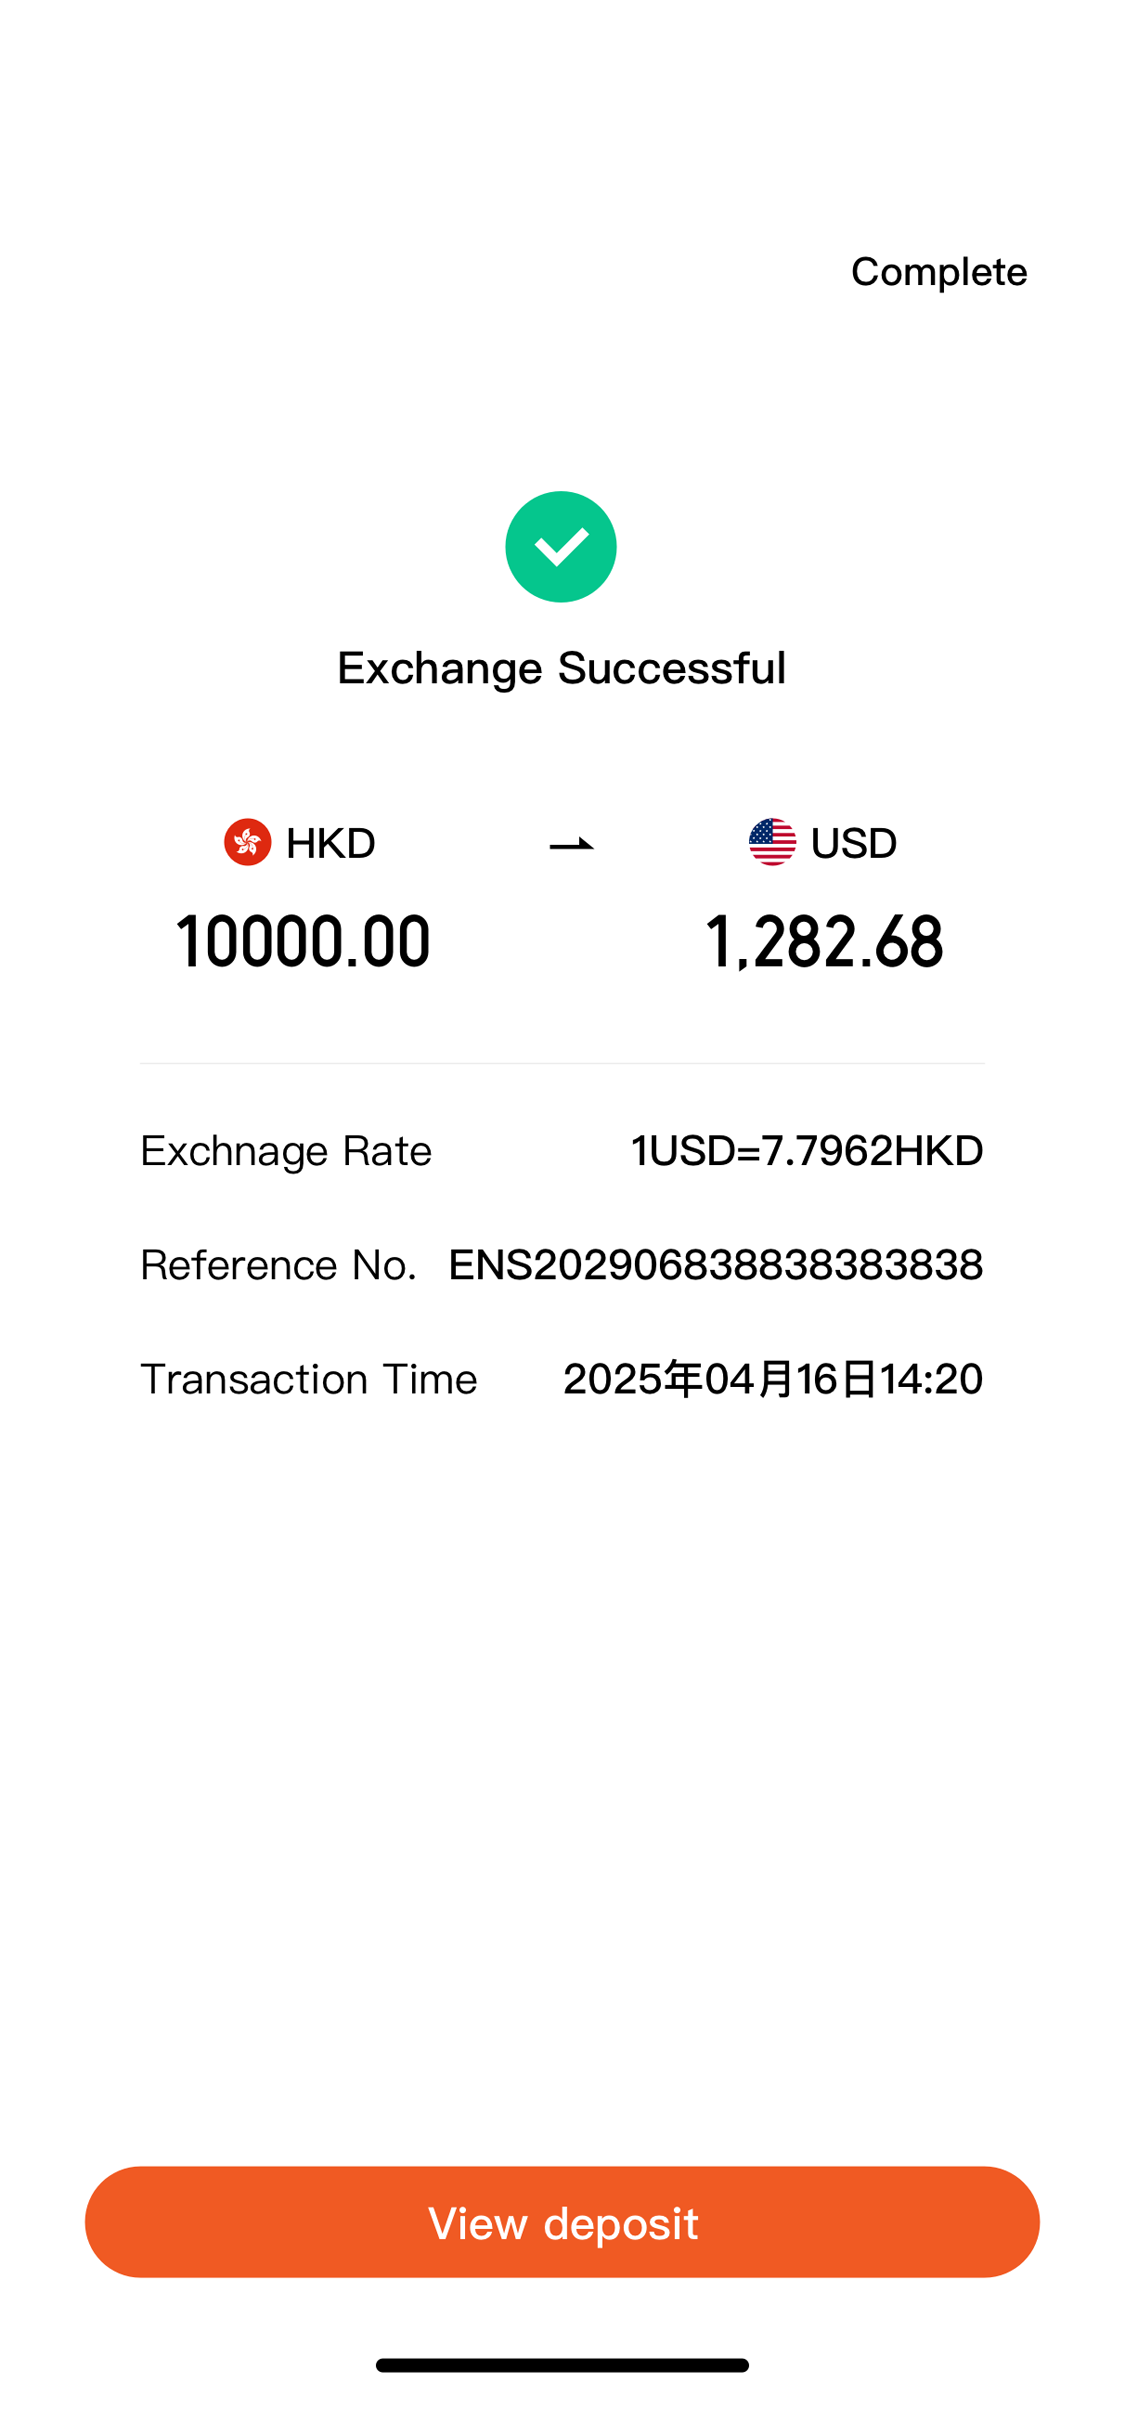This screenshot has height=2436, width=1125.
Task: Tap the green success checkmark icon
Action: [560, 546]
